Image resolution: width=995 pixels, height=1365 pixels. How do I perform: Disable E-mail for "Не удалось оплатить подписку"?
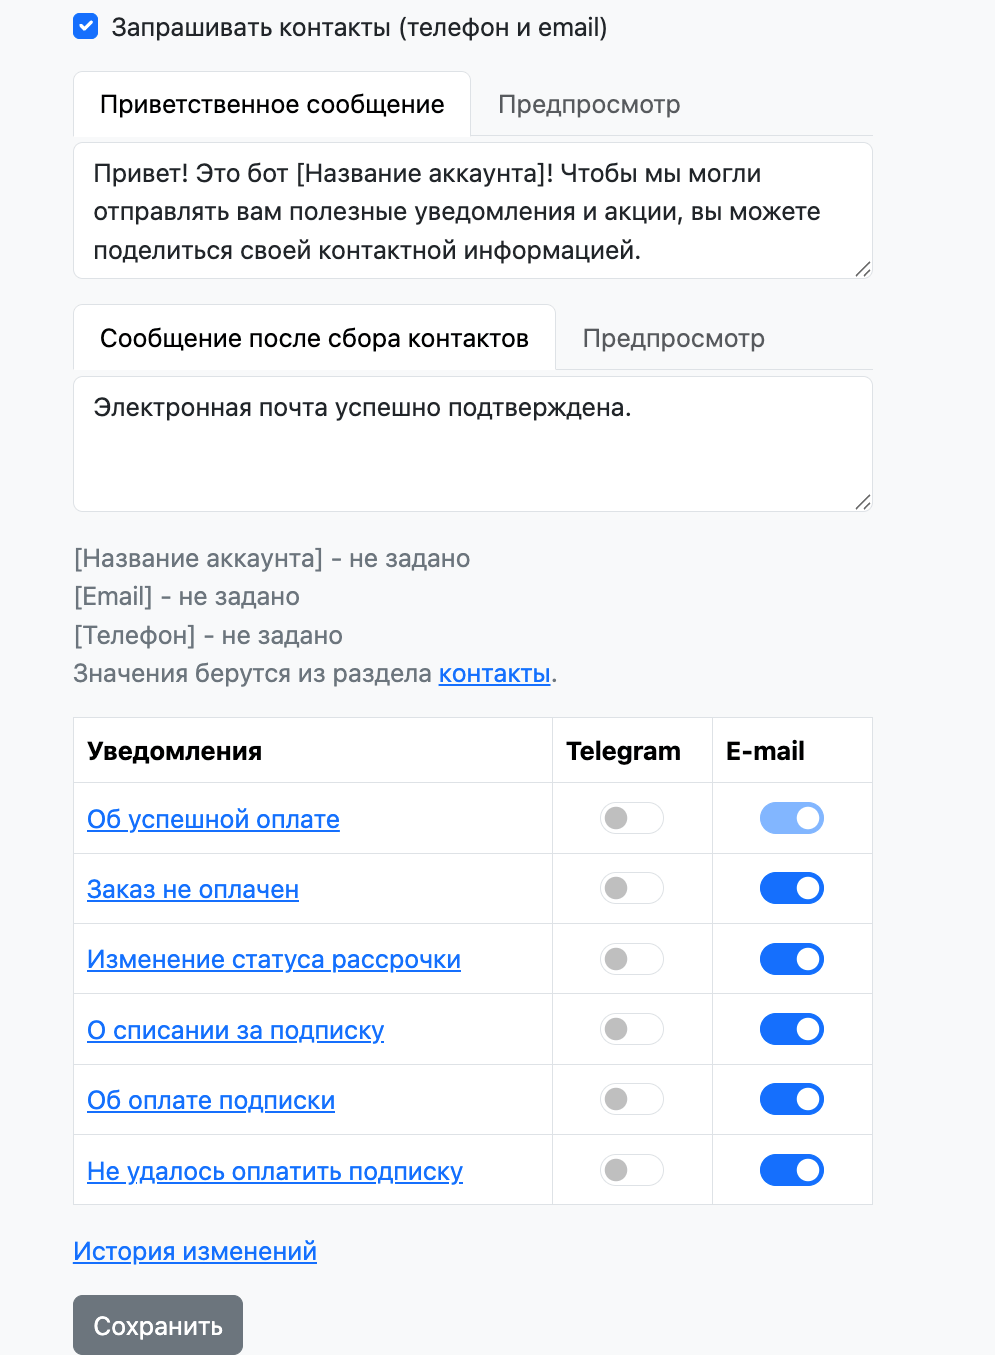pos(792,1170)
